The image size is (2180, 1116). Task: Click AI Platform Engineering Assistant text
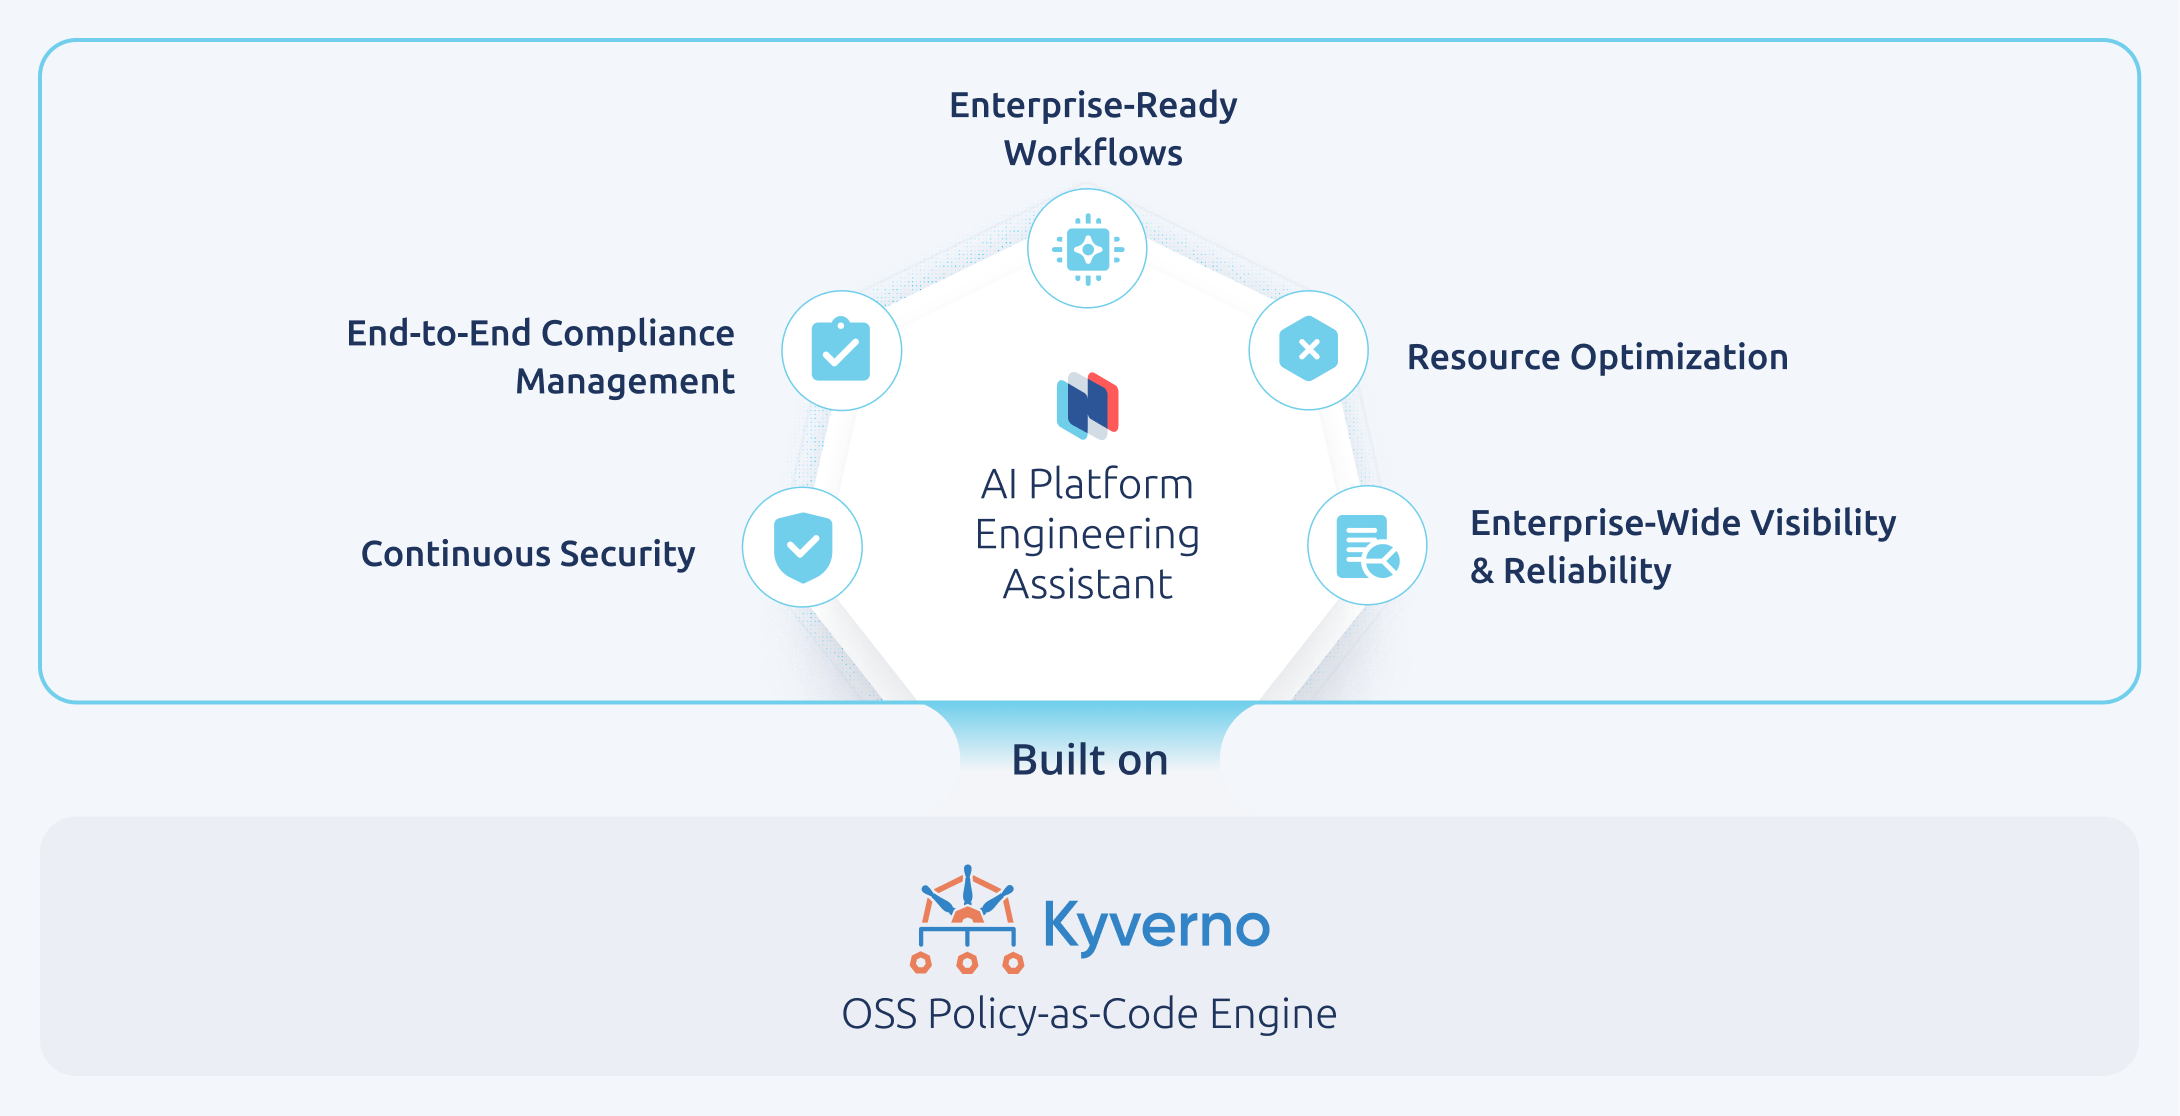[1087, 534]
